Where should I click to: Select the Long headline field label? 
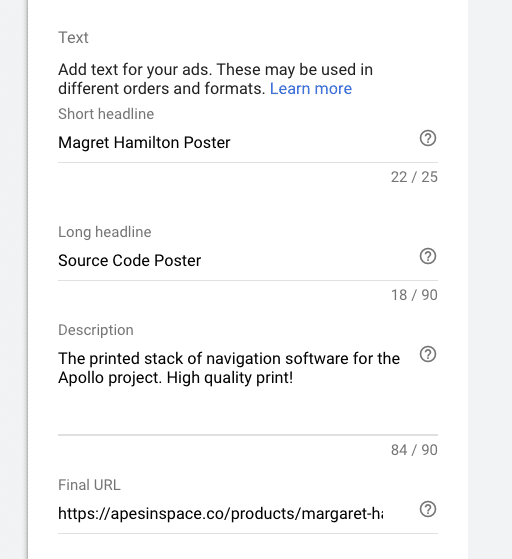click(x=105, y=232)
